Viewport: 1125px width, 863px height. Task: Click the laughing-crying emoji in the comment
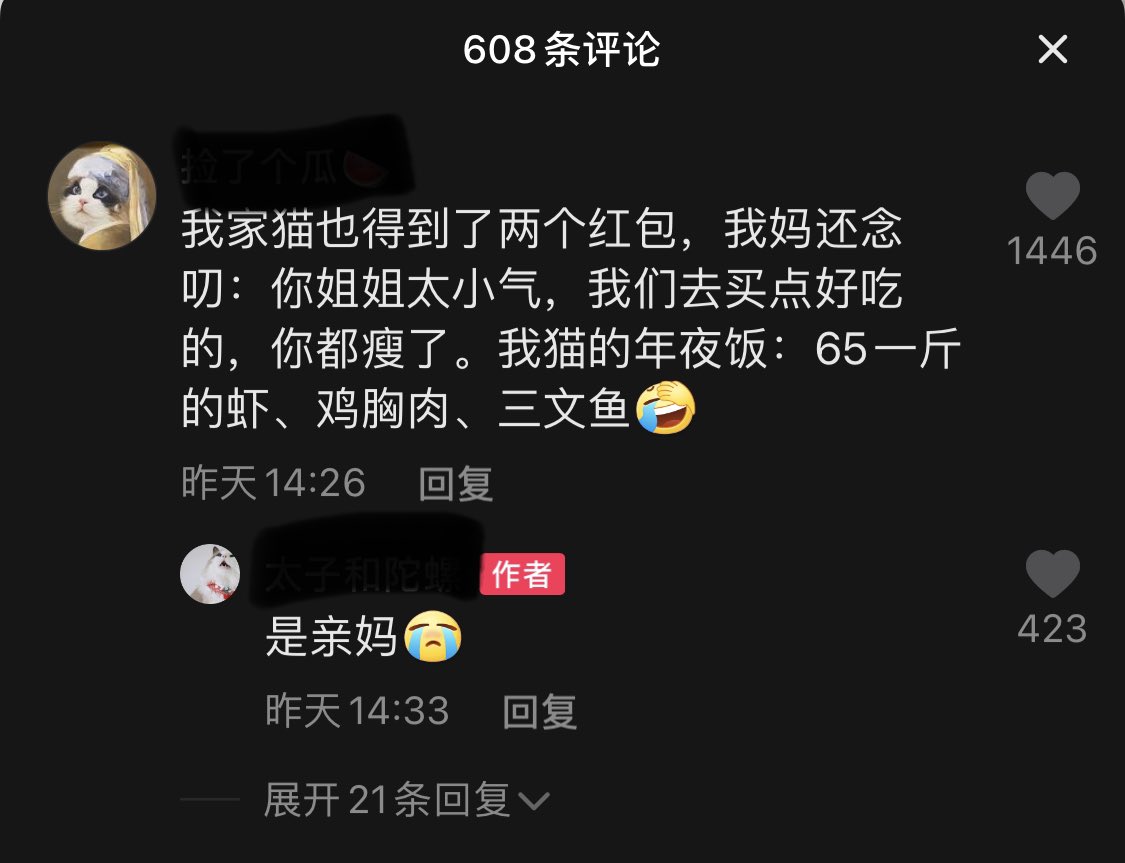[666, 407]
